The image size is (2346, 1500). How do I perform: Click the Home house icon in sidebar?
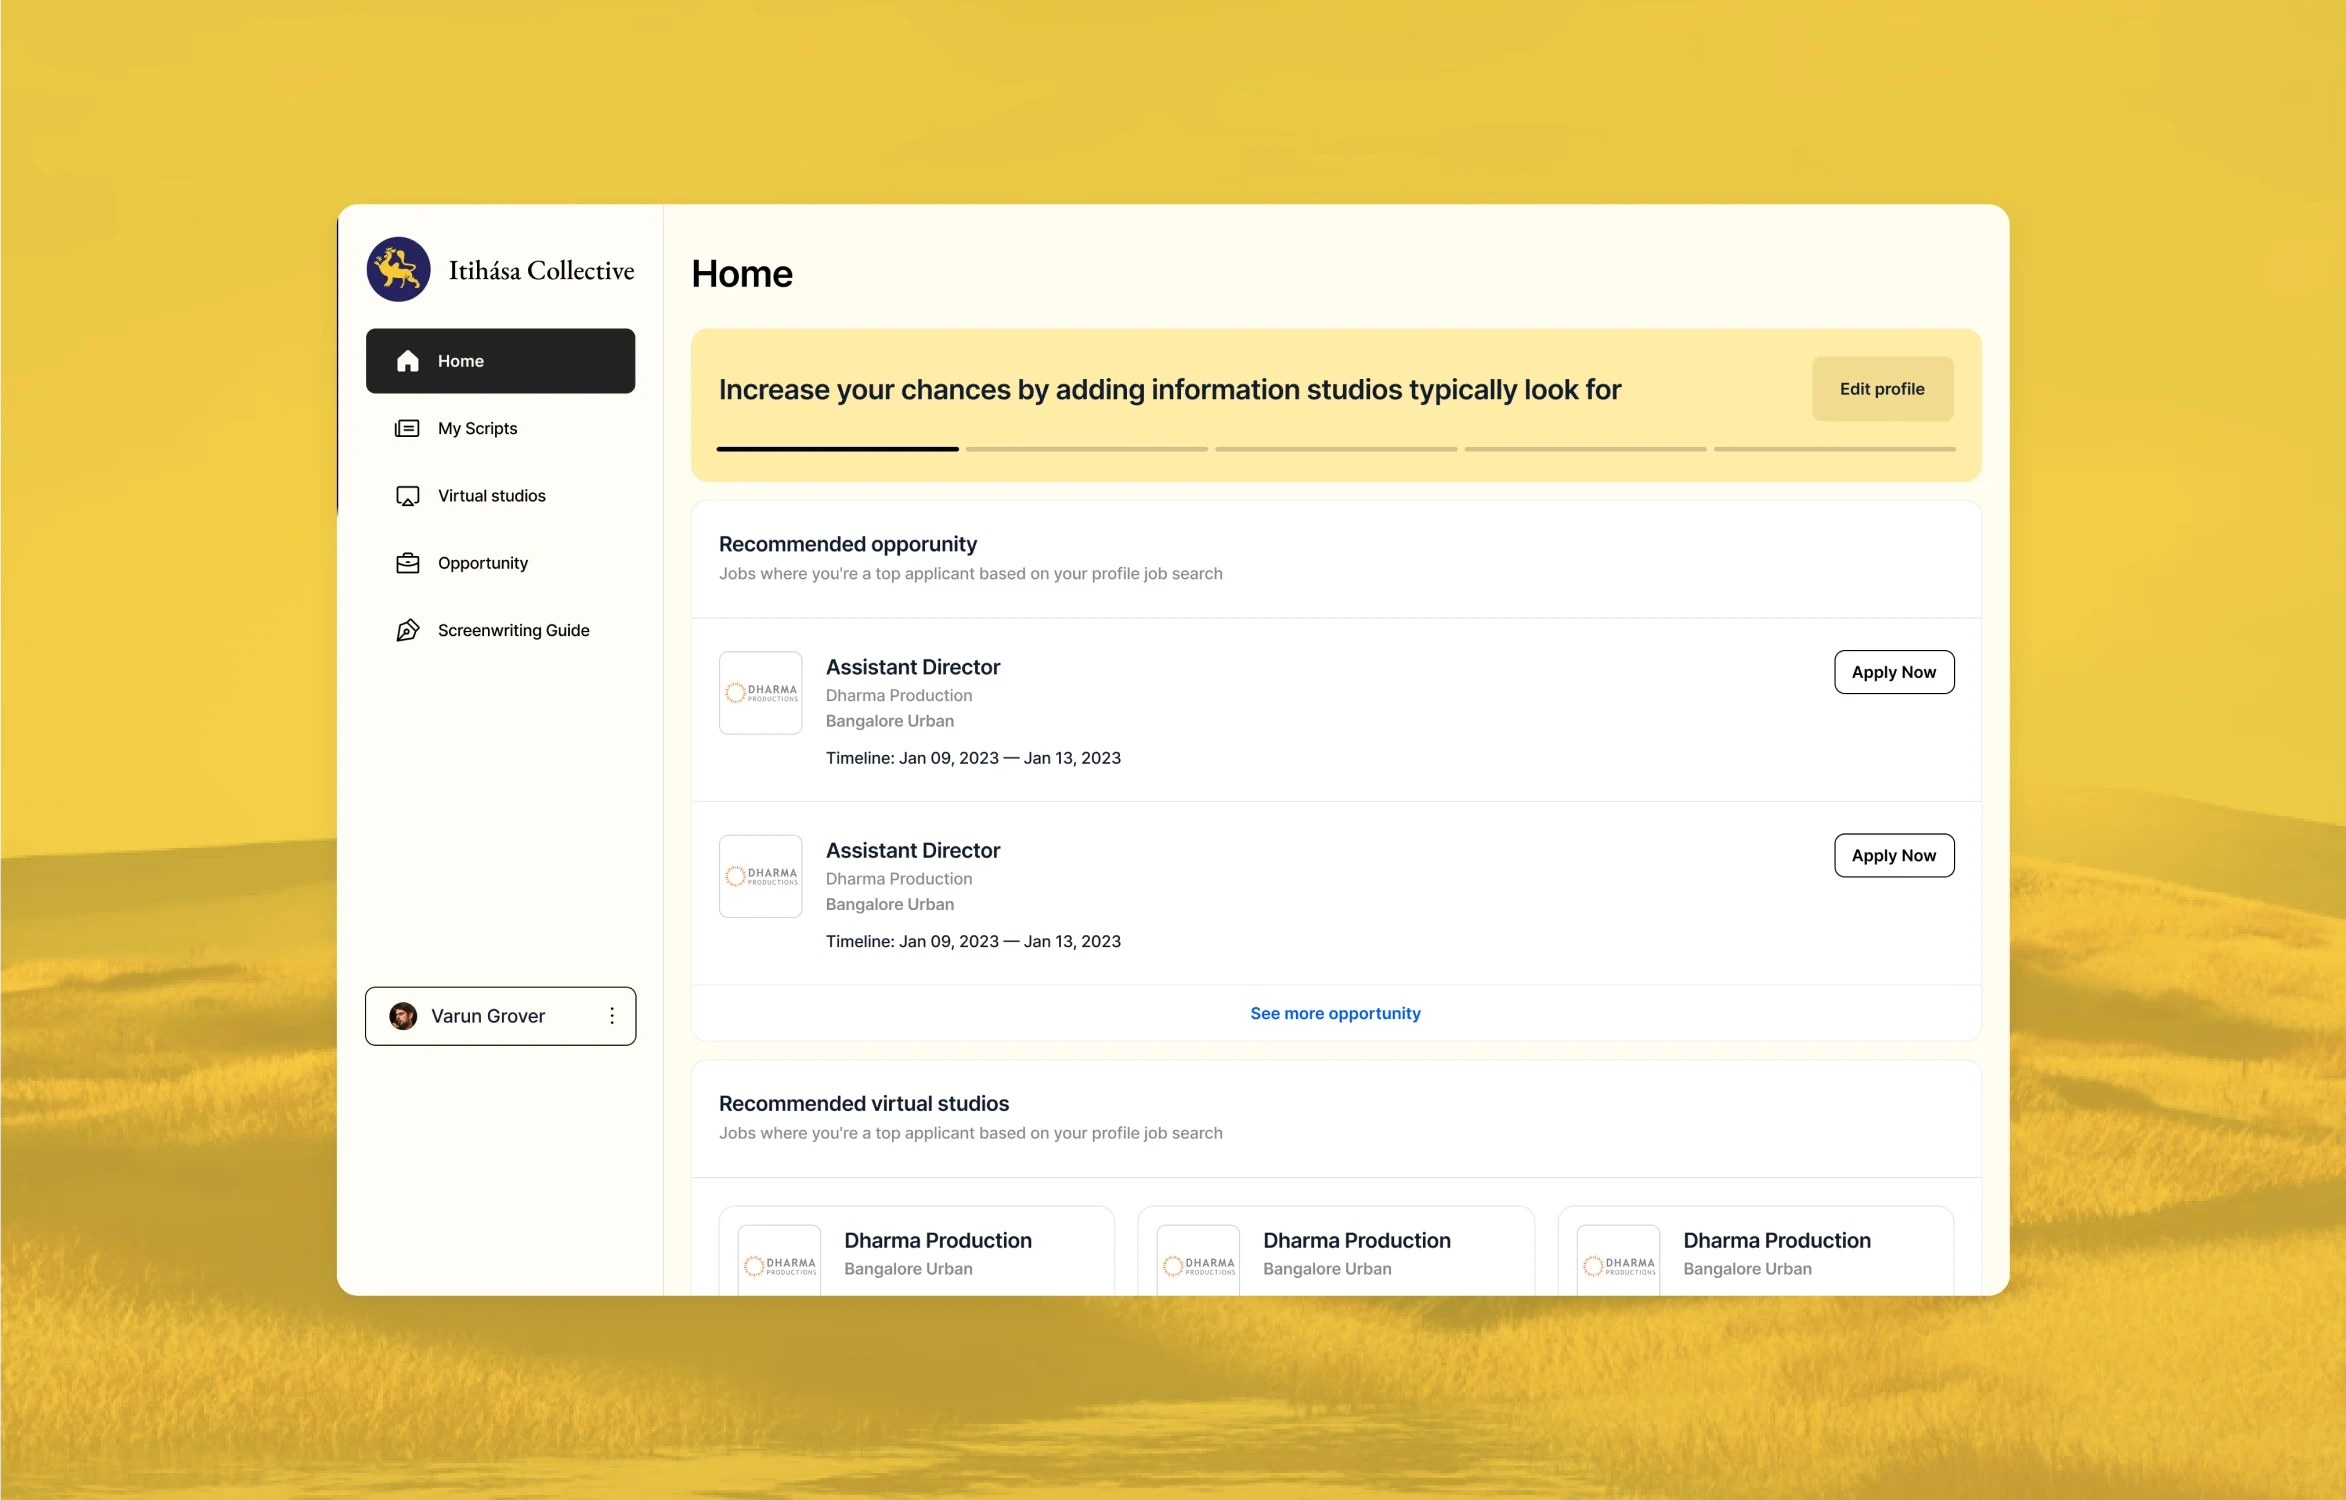pyautogui.click(x=408, y=361)
